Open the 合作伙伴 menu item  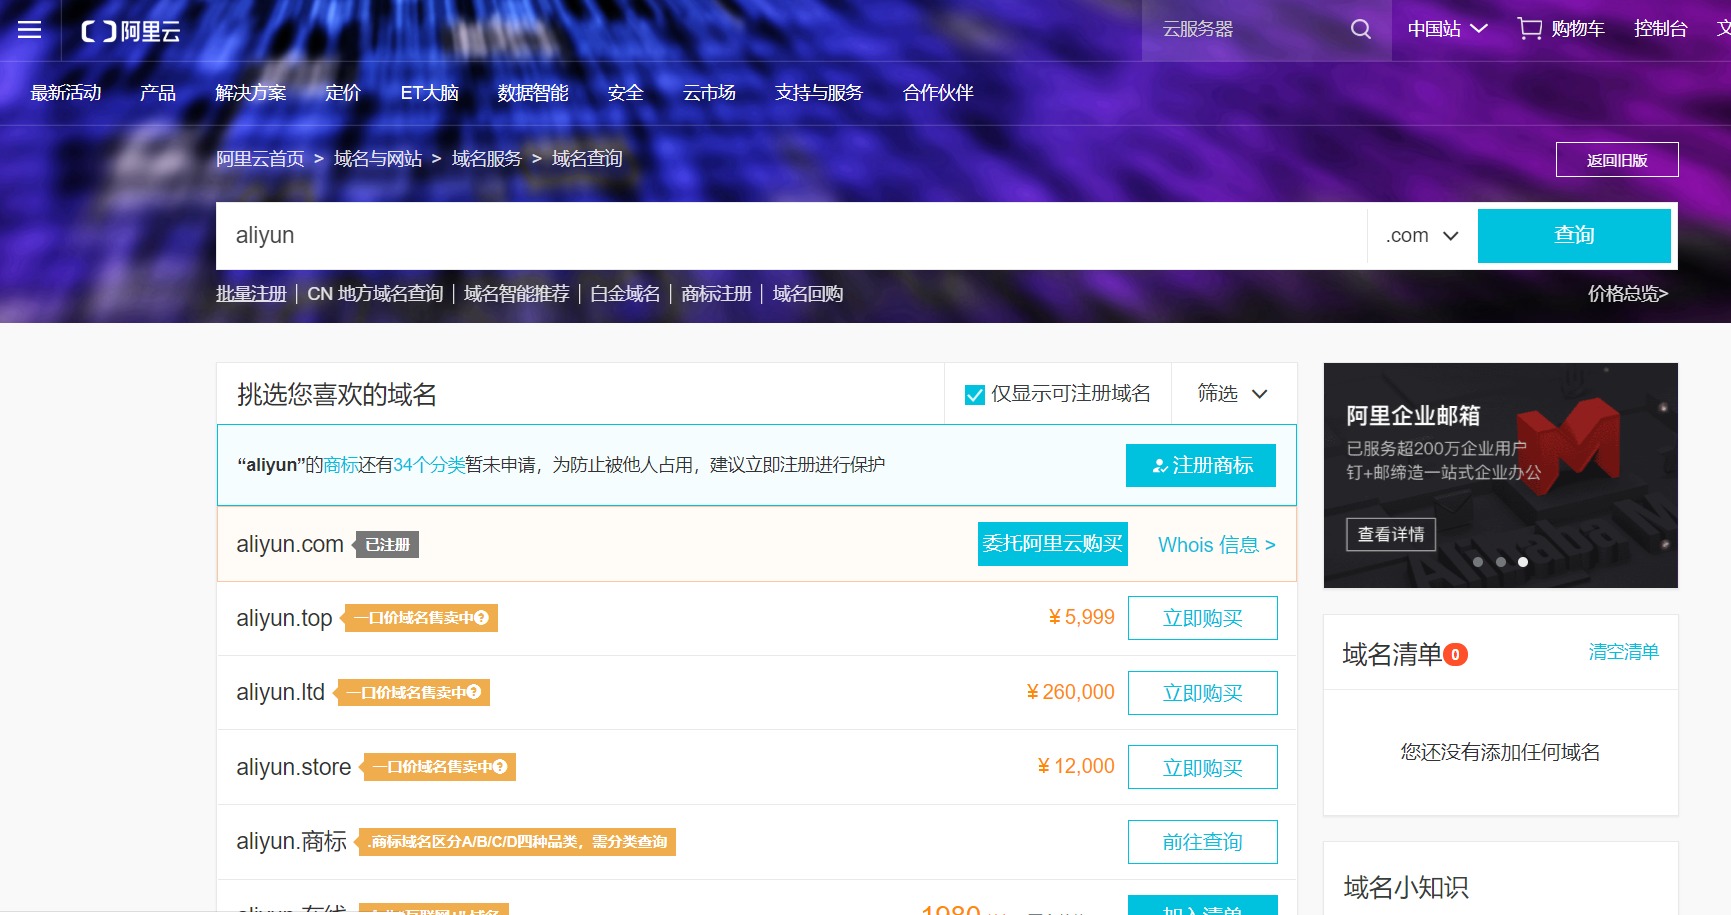click(x=938, y=93)
